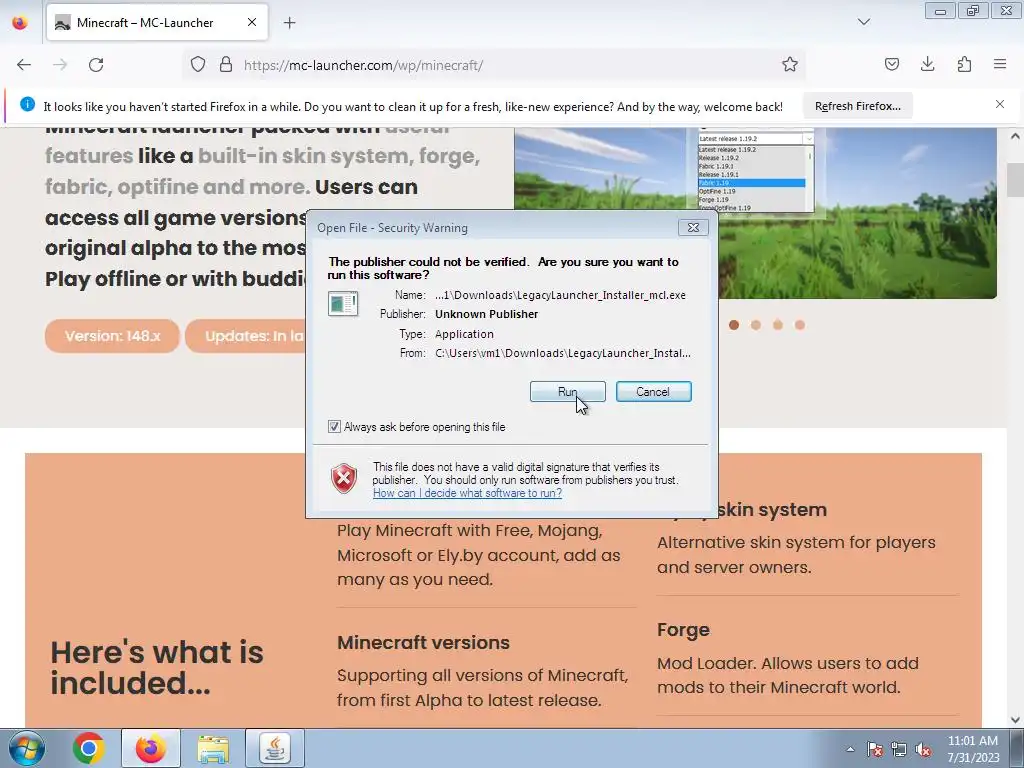This screenshot has height=768, width=1024.
Task: Close the Open File - Security Warning dialog
Action: pos(693,227)
